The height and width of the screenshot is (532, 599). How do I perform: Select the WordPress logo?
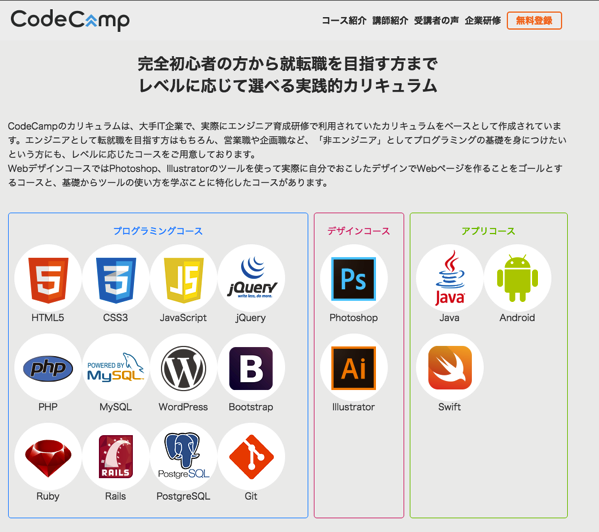click(183, 368)
